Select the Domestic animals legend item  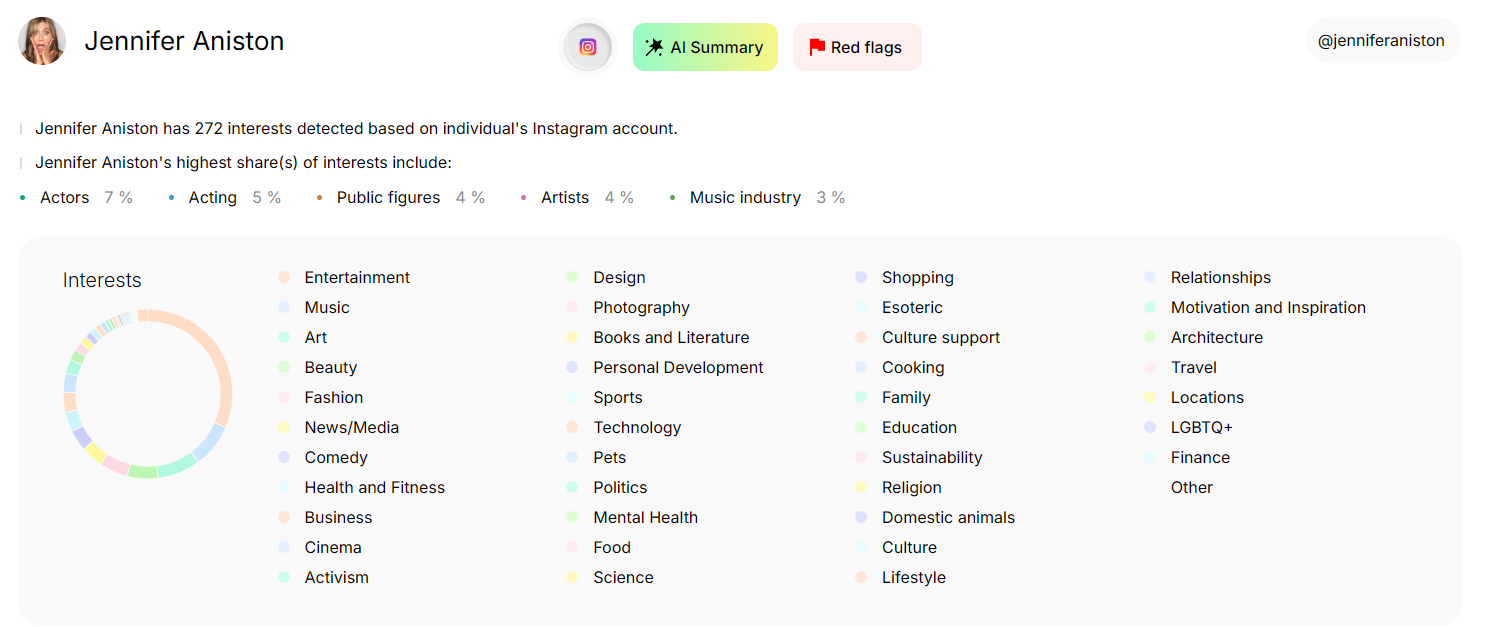pos(947,517)
